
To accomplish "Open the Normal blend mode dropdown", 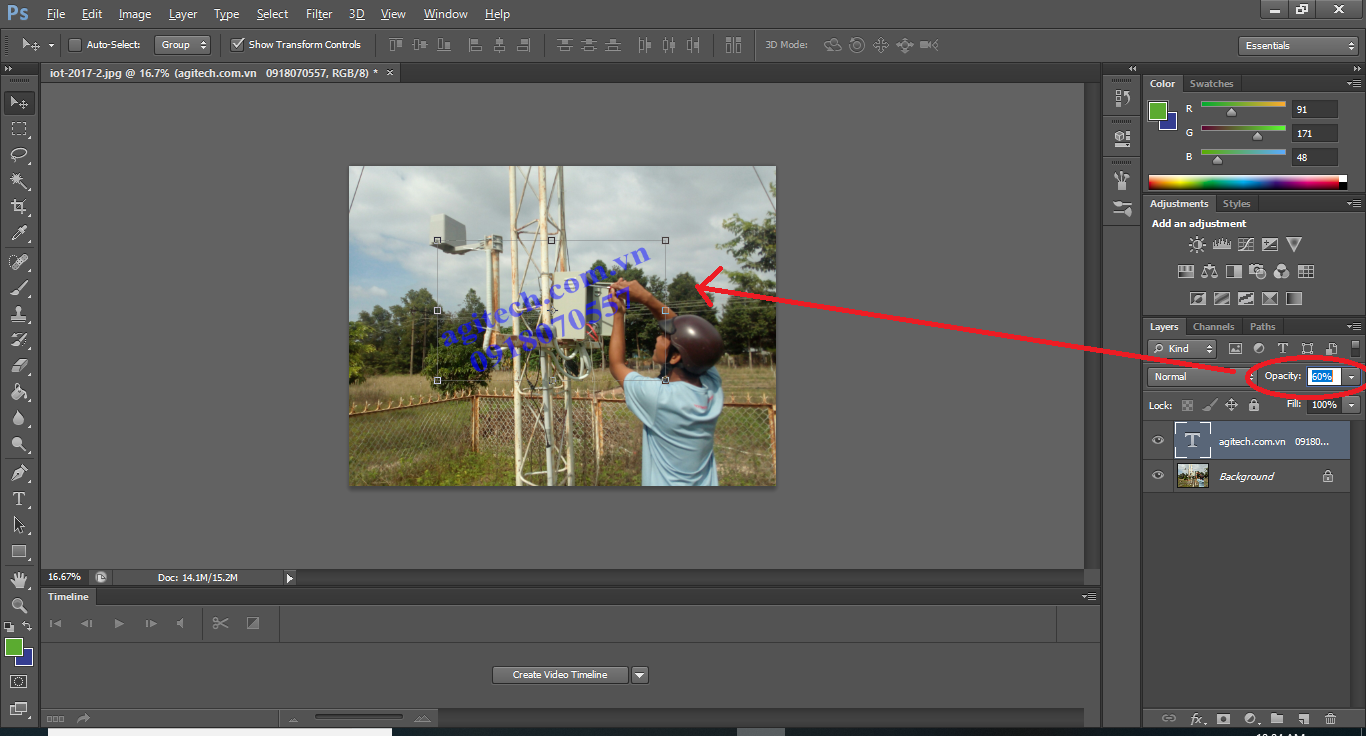I will coord(1203,377).
